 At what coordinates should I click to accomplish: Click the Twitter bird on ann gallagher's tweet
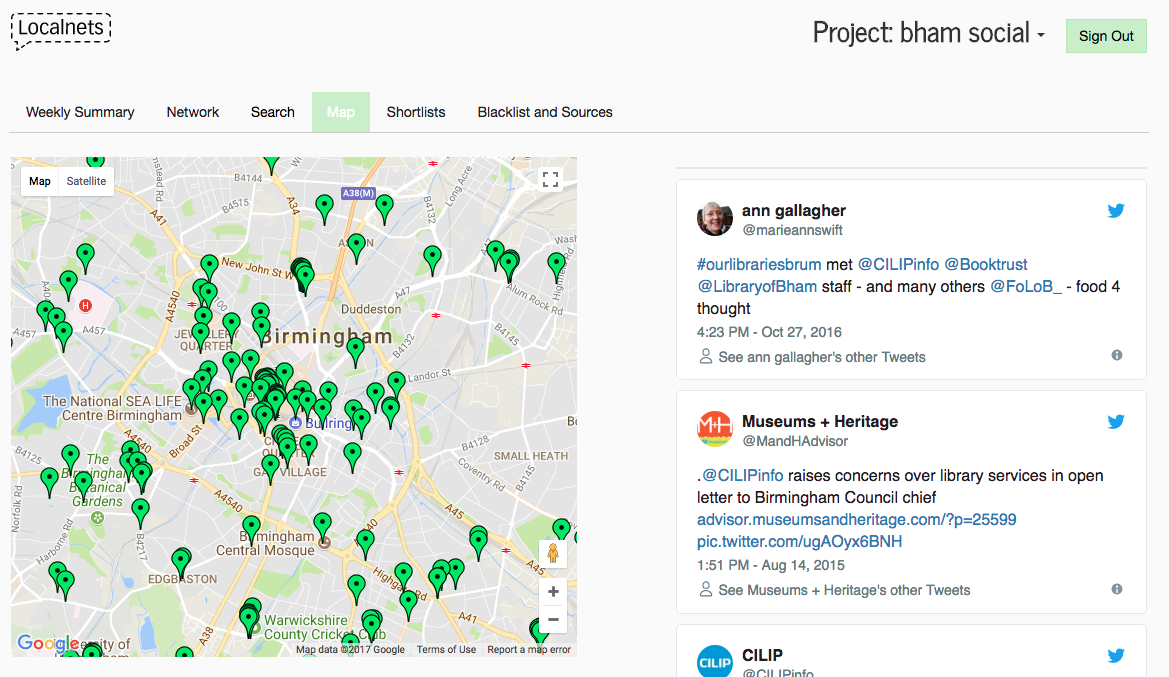point(1115,211)
